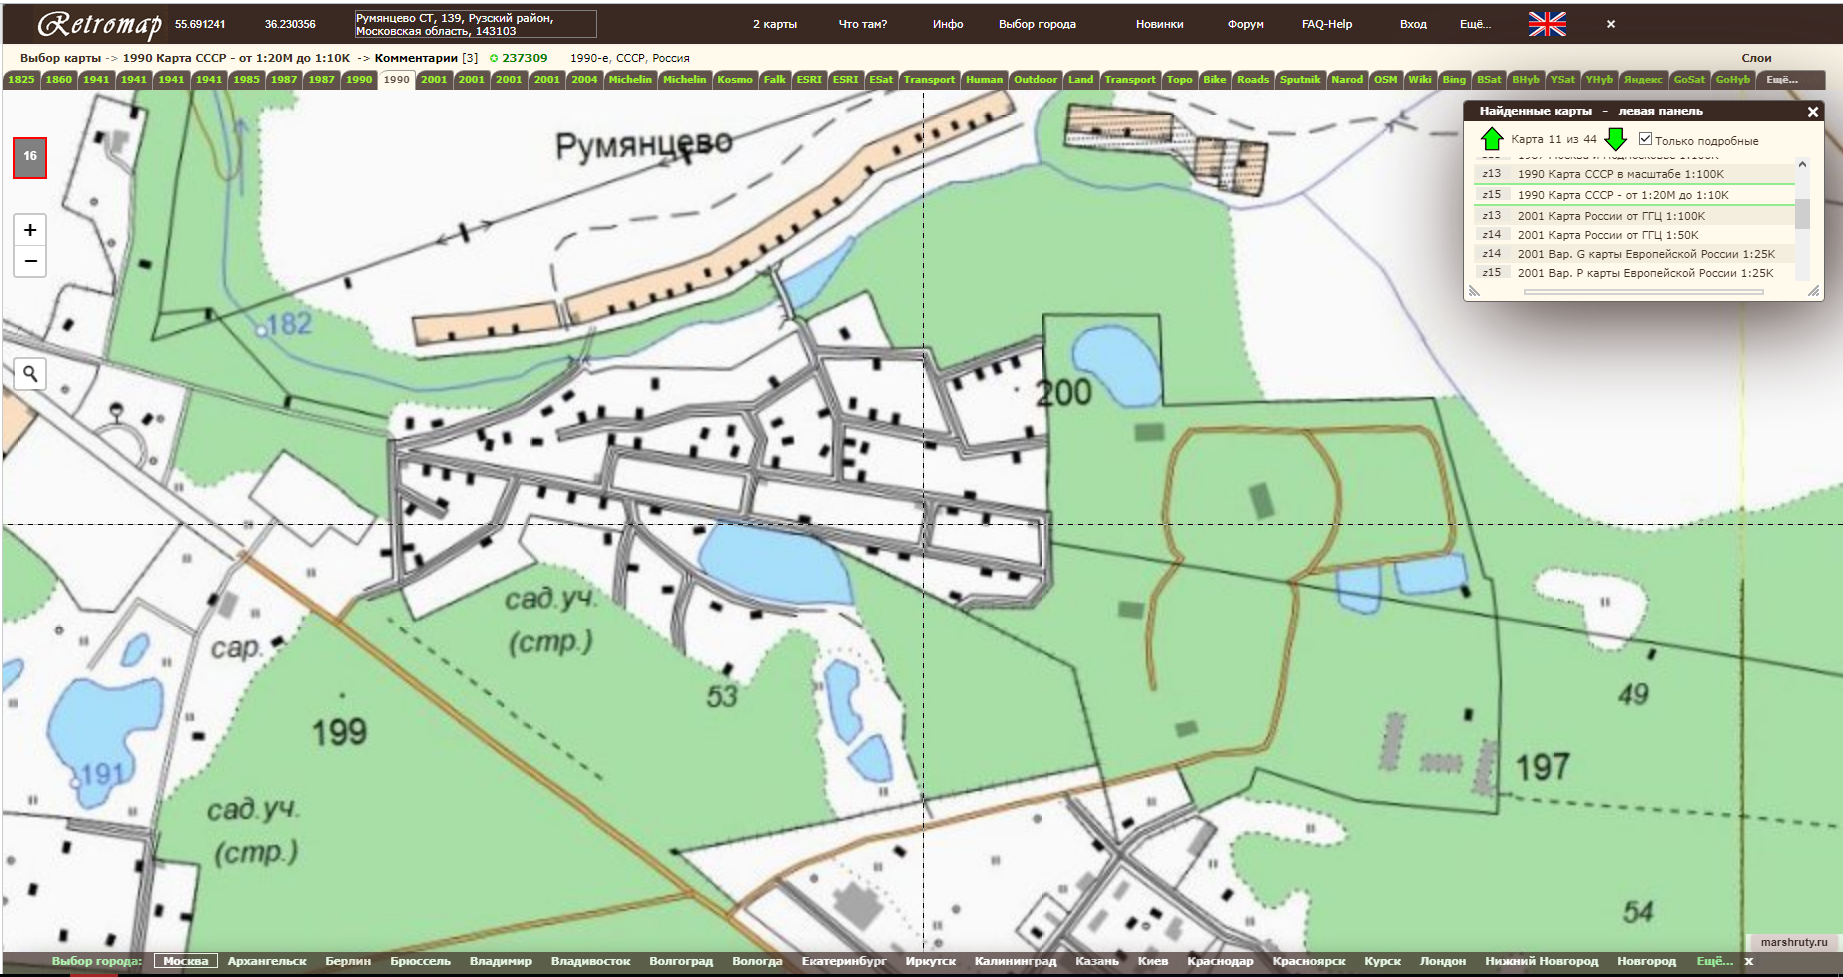Switch language via British flag icon
The image size is (1843, 977).
click(1546, 24)
